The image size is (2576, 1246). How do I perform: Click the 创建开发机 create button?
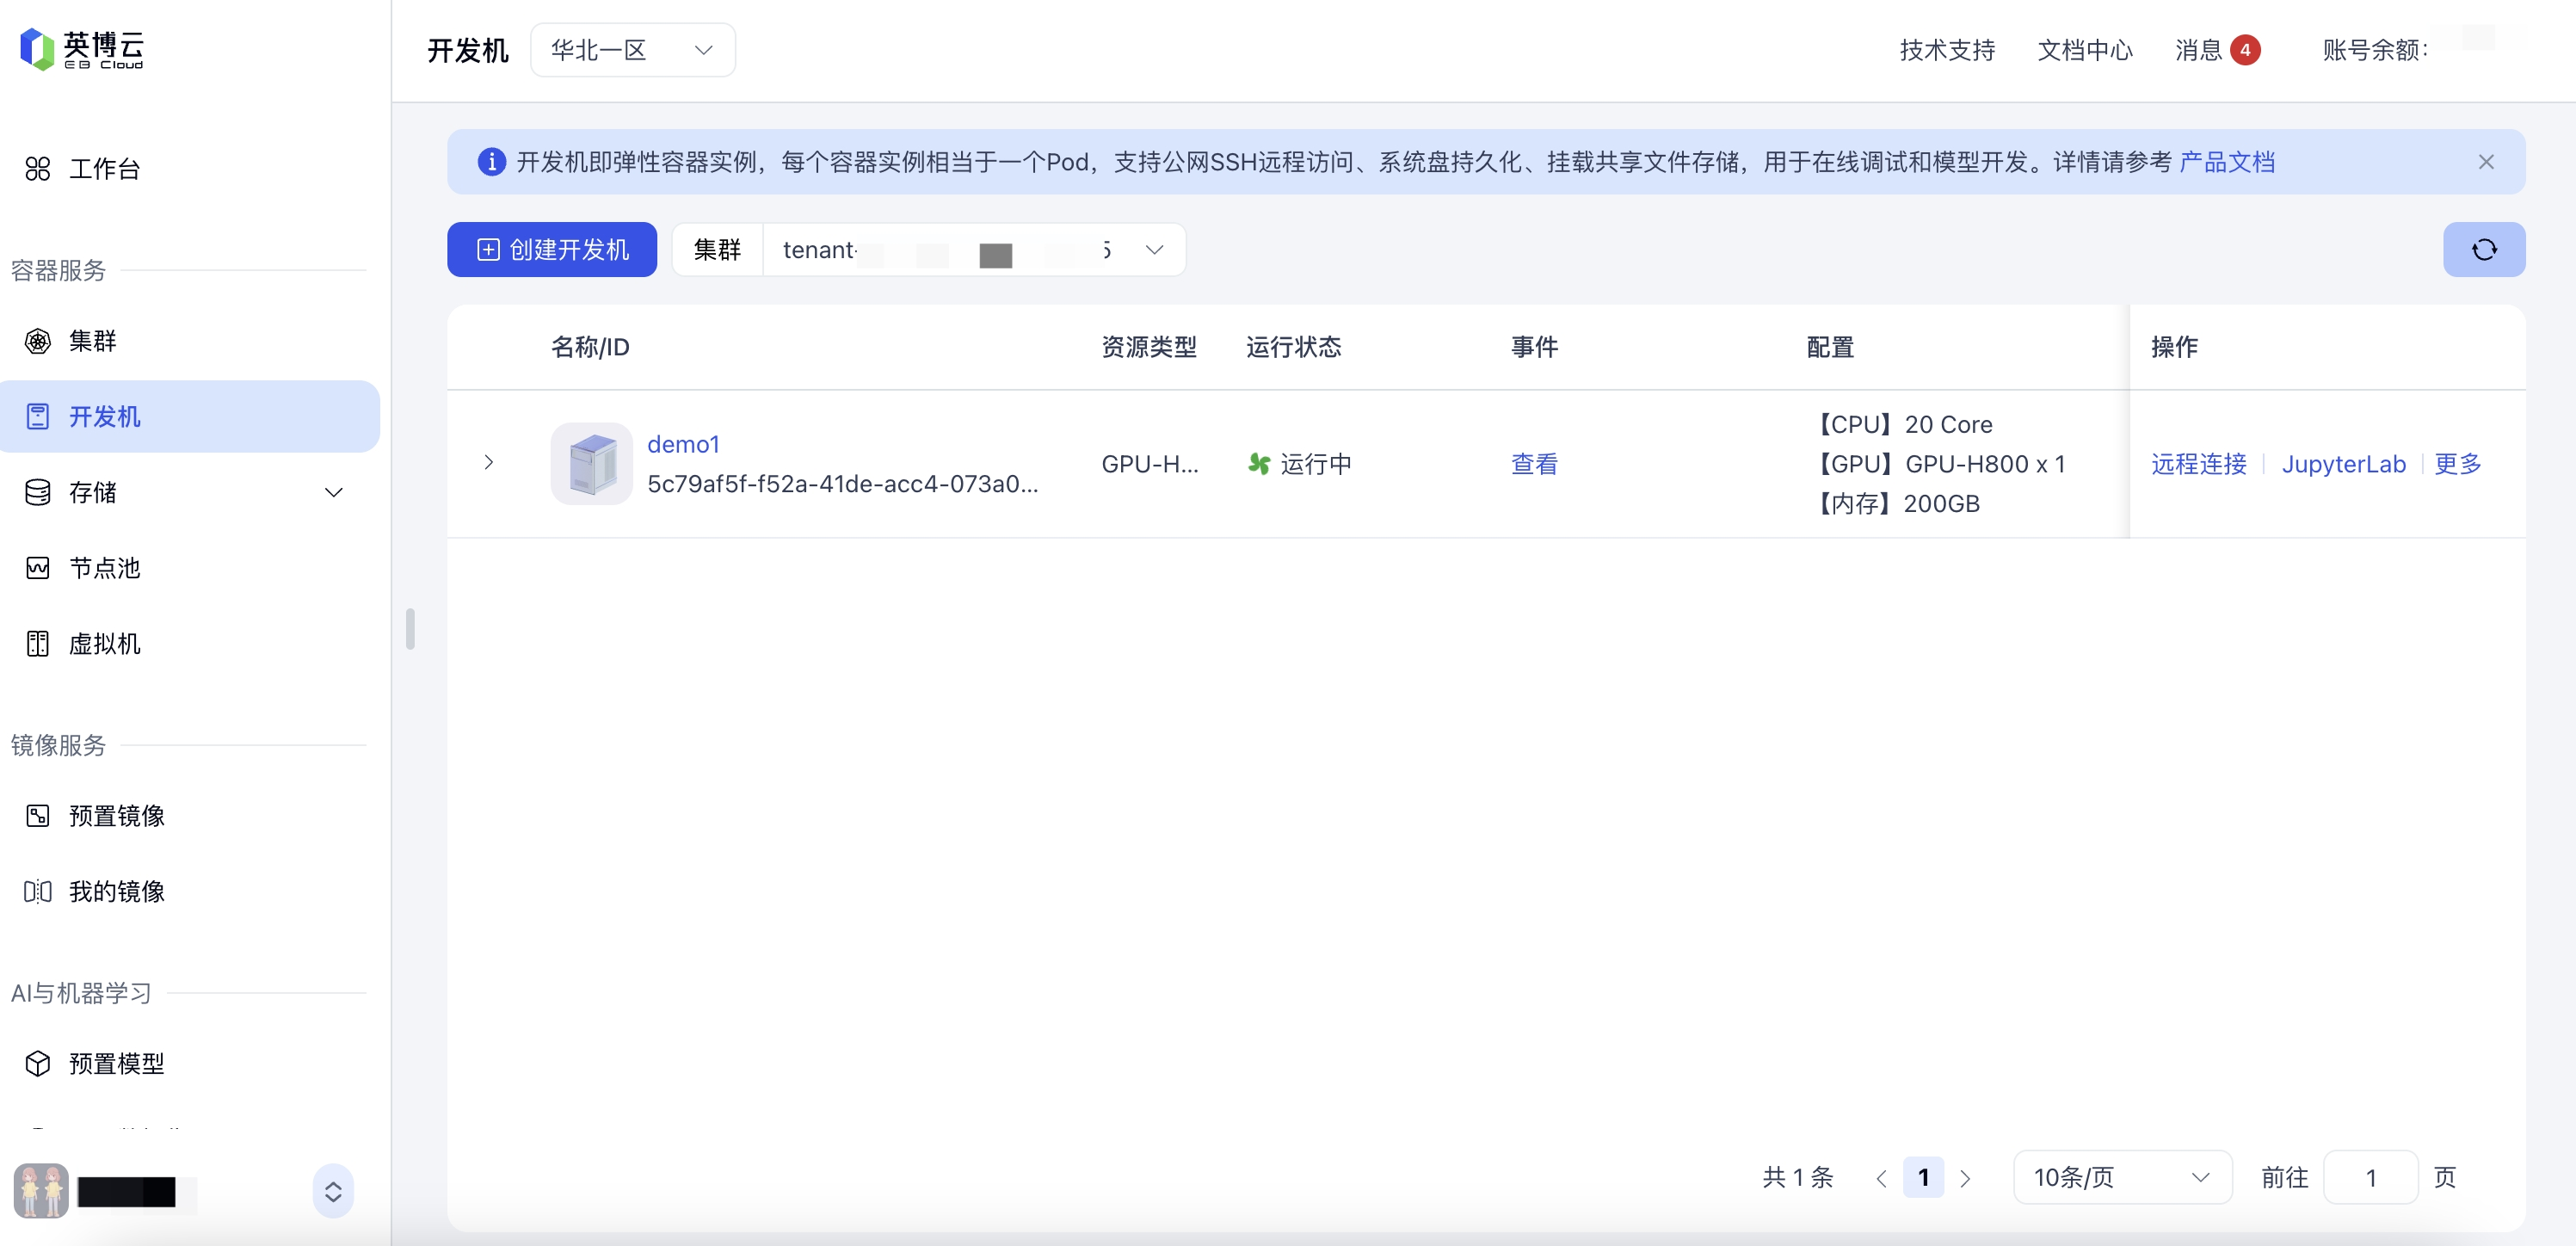point(552,250)
